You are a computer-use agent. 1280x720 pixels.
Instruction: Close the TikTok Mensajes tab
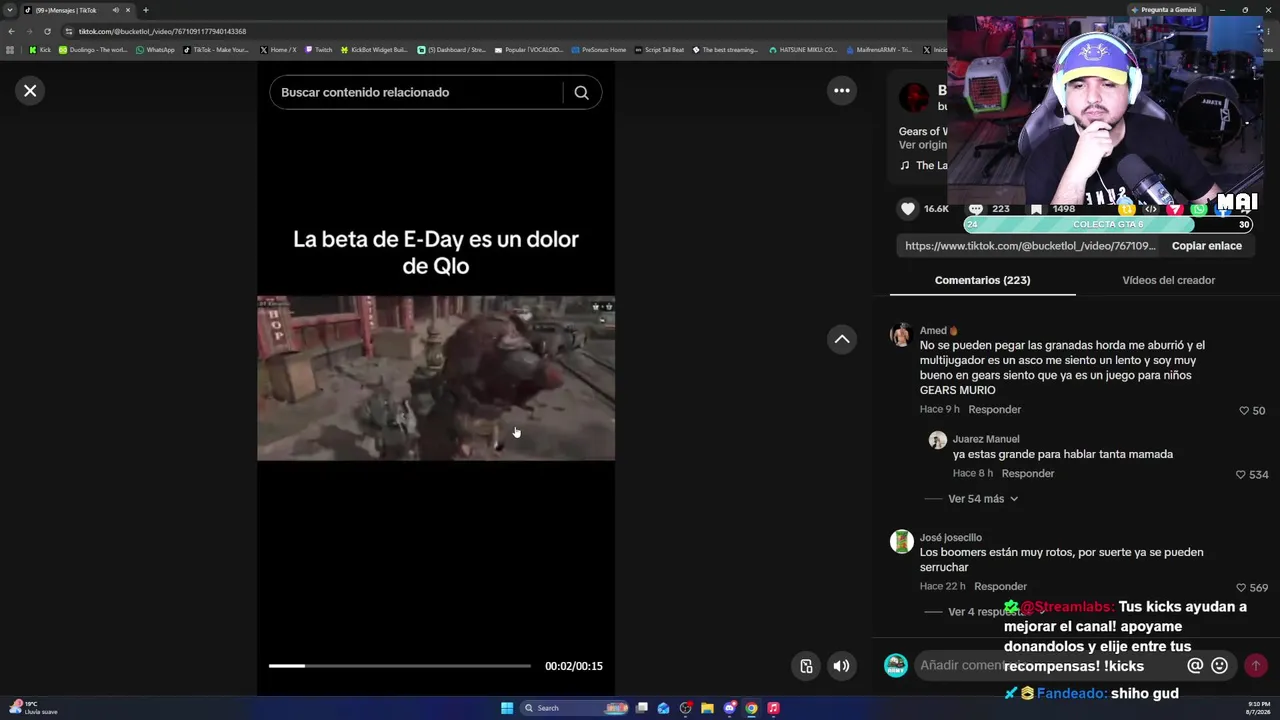point(128,10)
